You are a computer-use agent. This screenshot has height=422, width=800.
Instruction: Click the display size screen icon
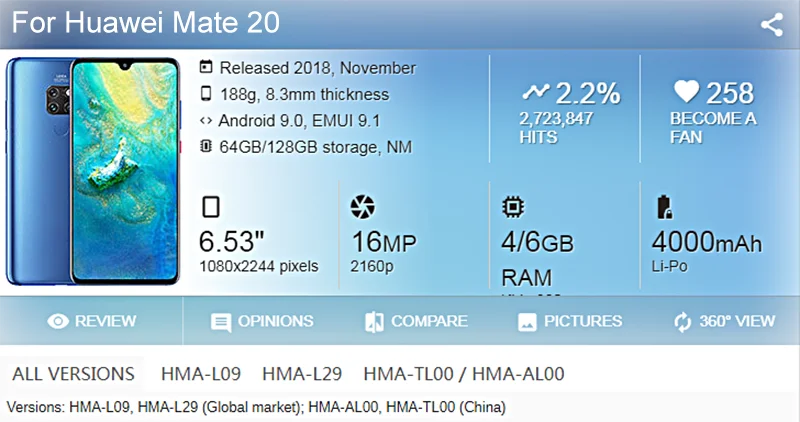[x=211, y=207]
